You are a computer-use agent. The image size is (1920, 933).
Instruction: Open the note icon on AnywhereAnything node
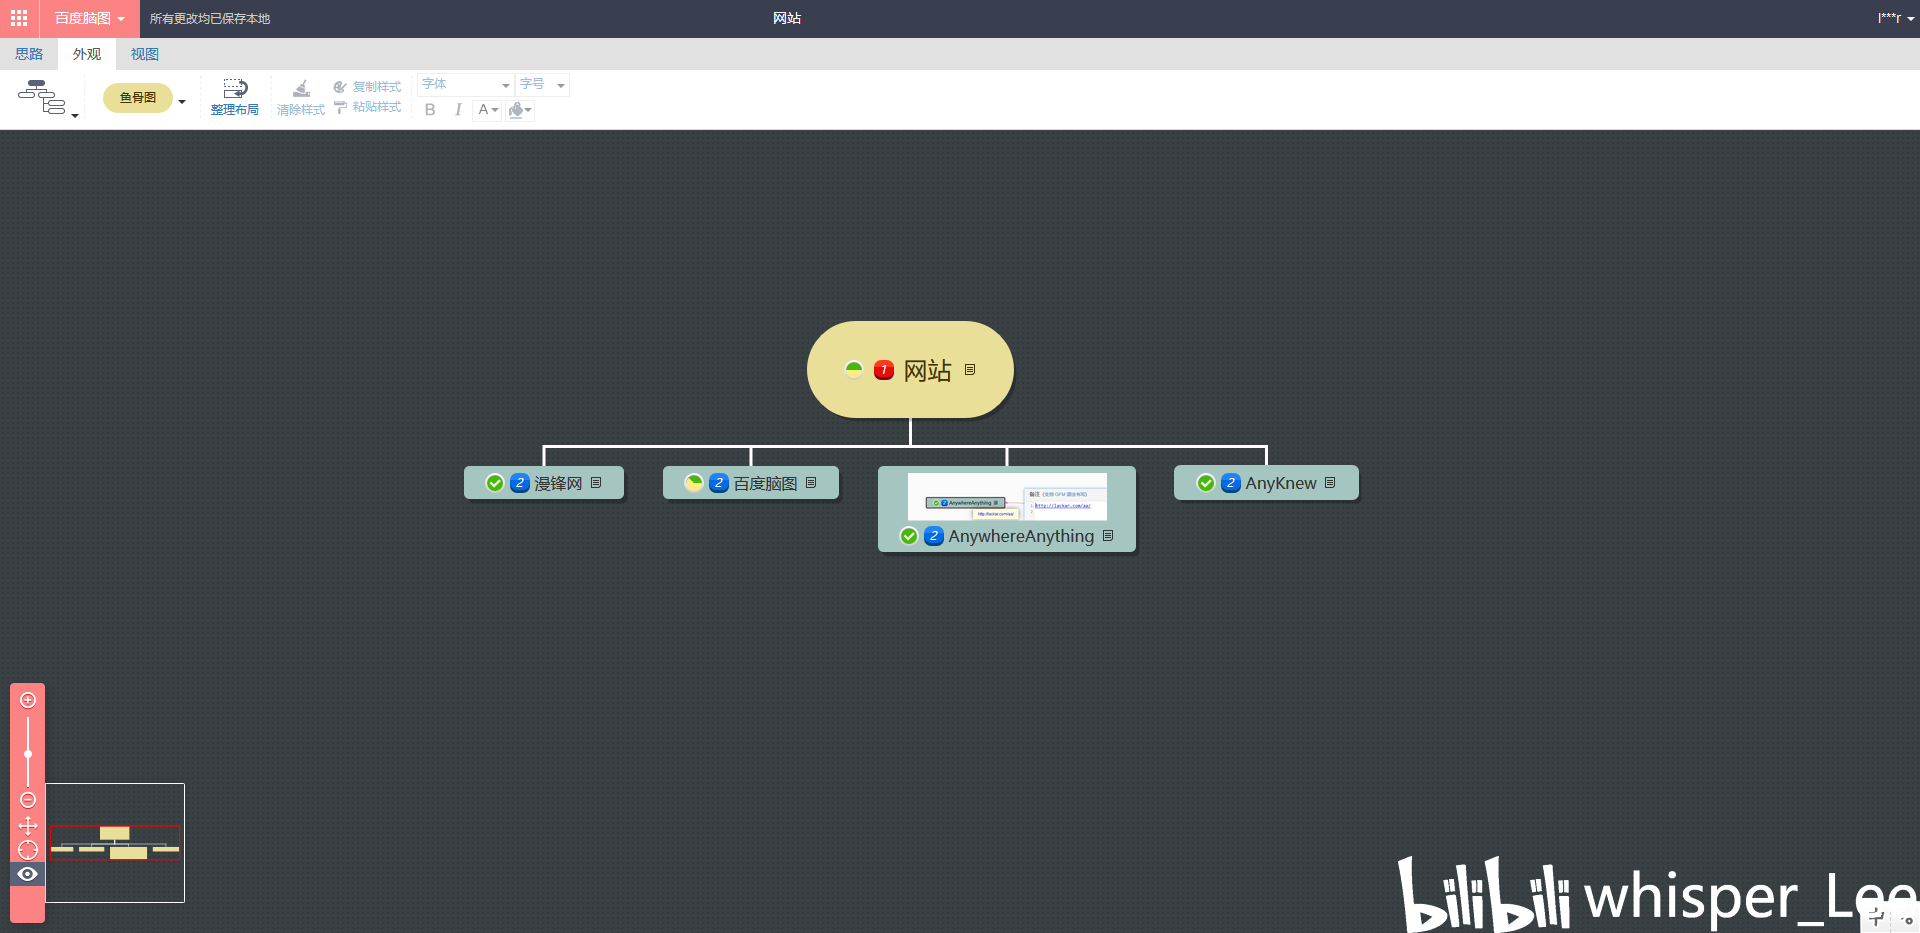pyautogui.click(x=1108, y=536)
